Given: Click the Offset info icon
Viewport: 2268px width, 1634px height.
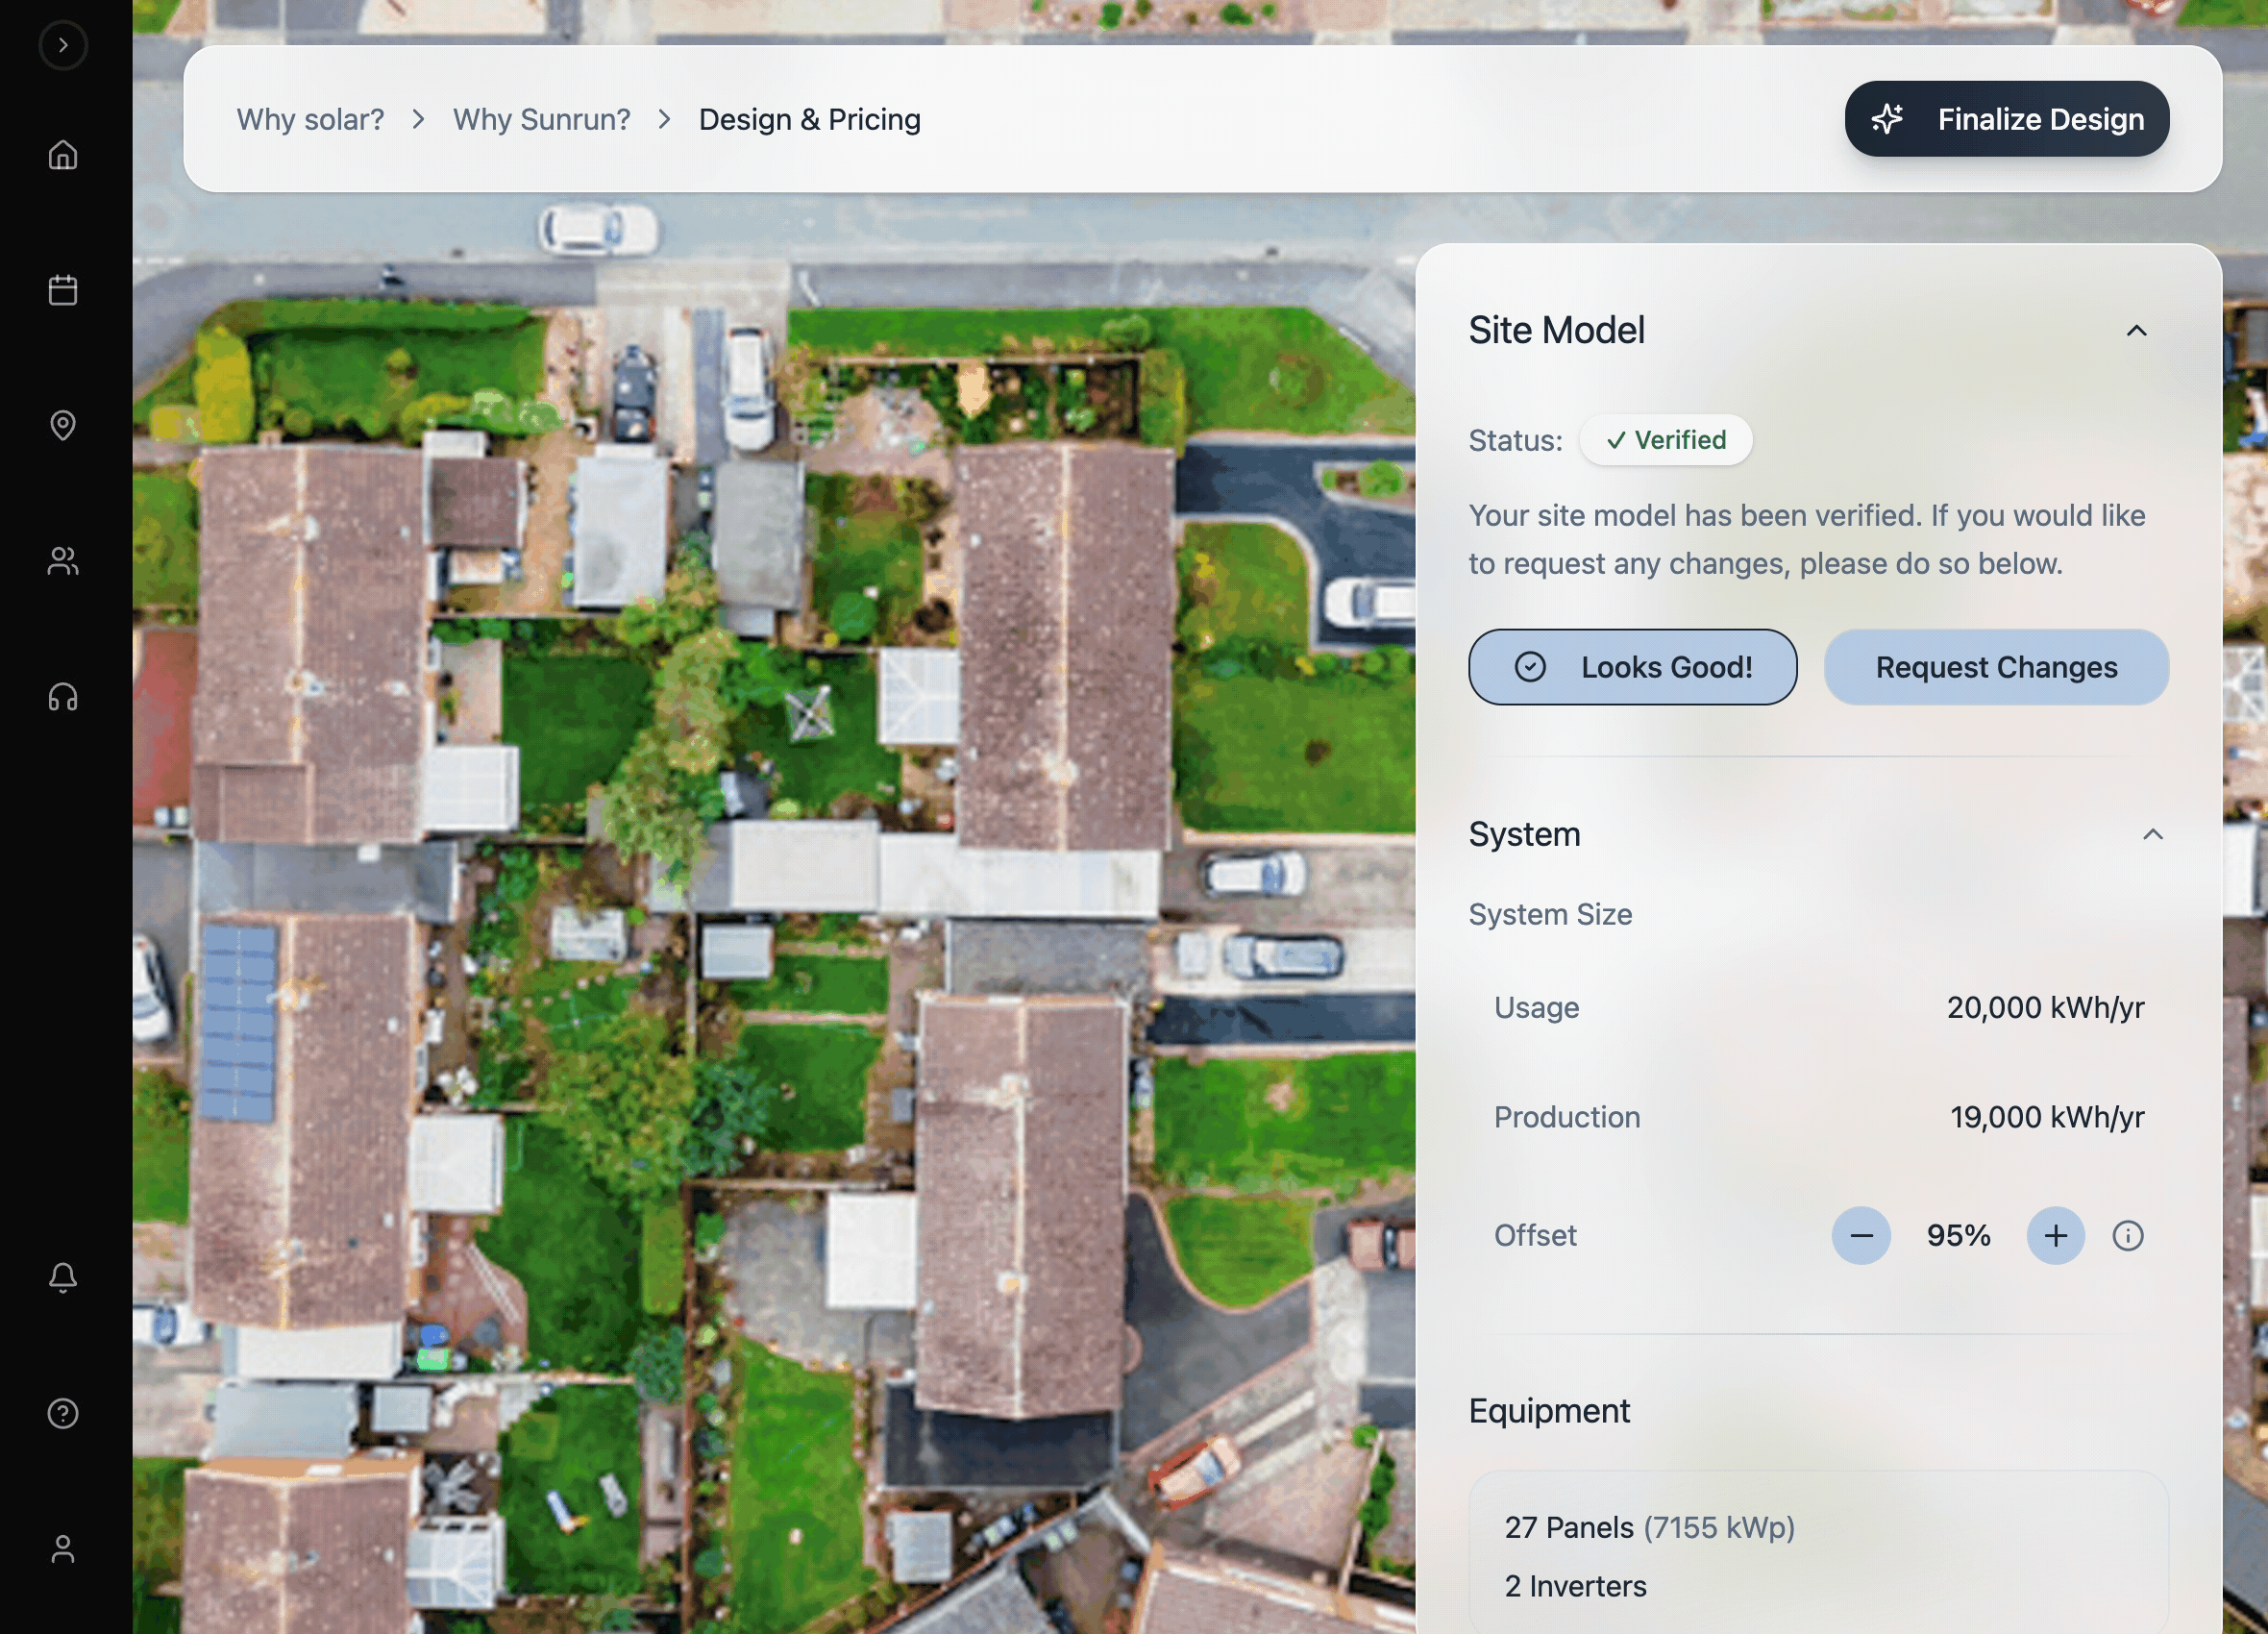Looking at the screenshot, I should pyautogui.click(x=2127, y=1236).
